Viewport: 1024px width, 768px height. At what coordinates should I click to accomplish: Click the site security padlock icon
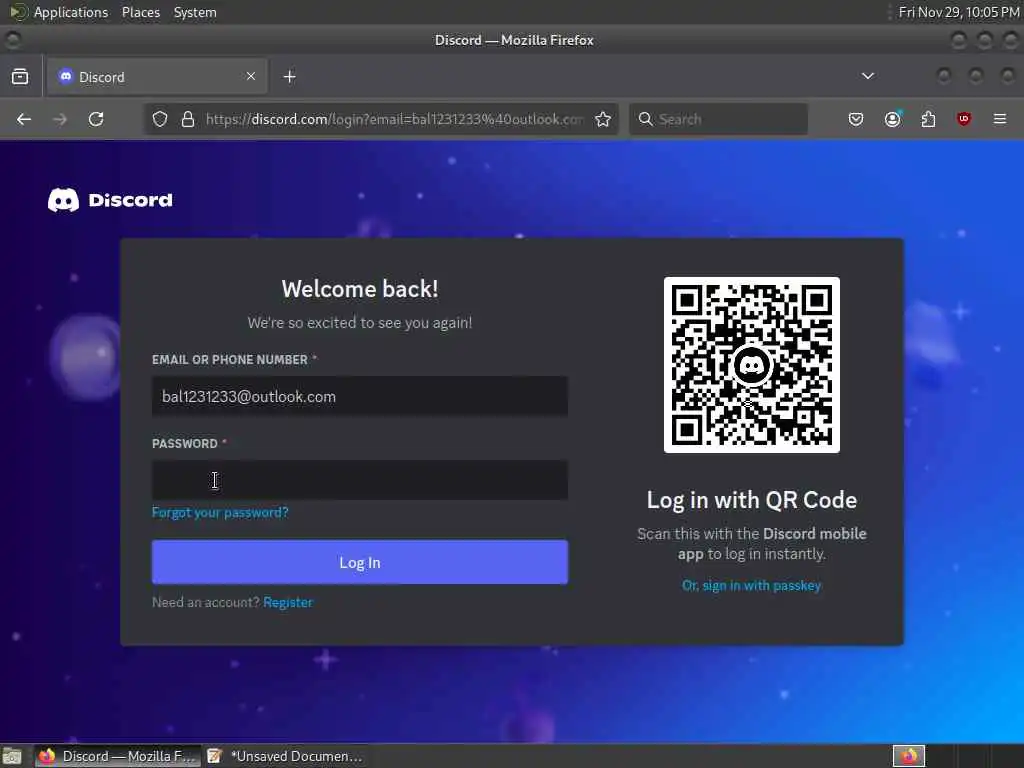(188, 119)
